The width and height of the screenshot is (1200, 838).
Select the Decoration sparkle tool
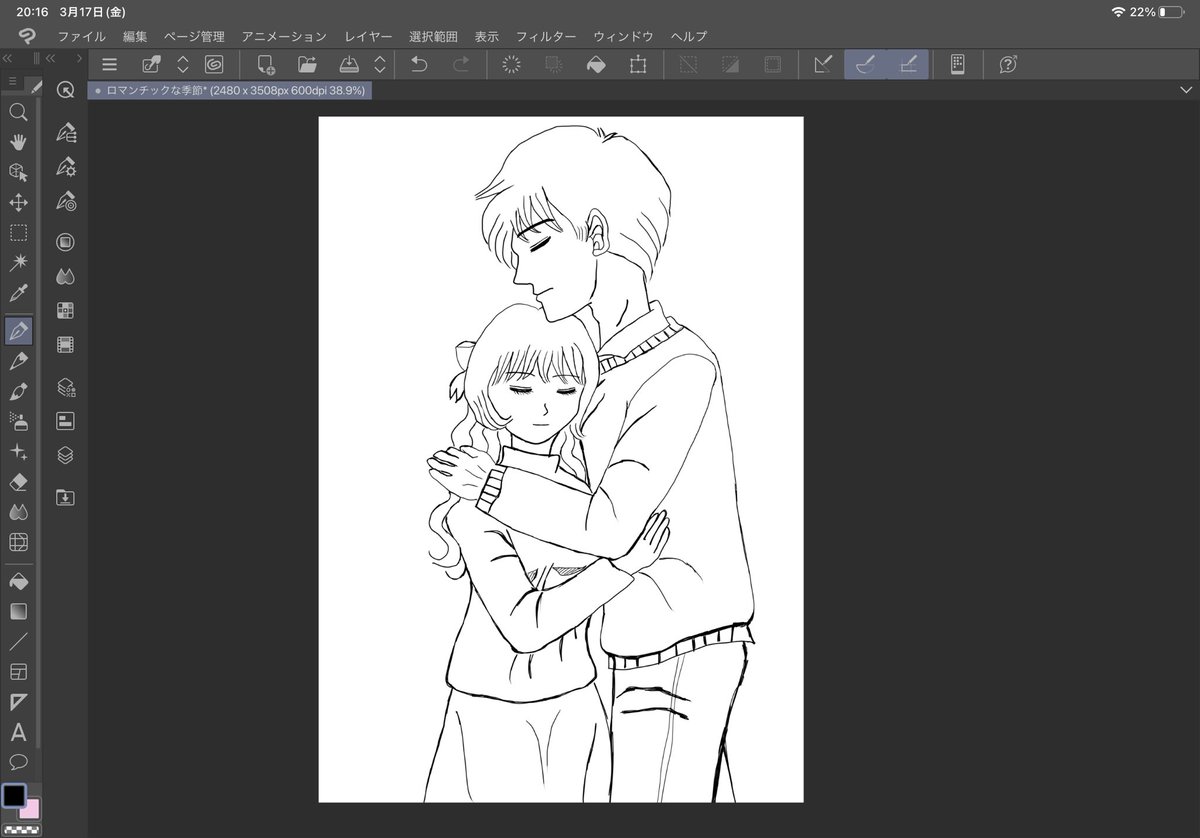pos(18,452)
